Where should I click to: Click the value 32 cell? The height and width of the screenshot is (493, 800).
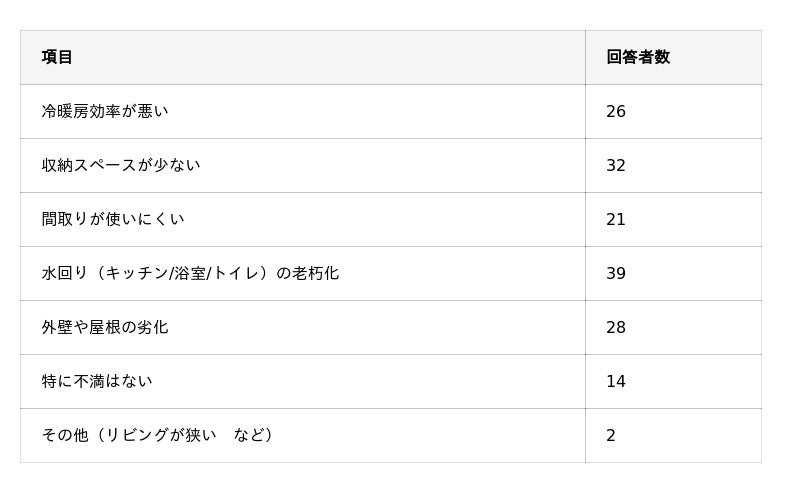616,165
